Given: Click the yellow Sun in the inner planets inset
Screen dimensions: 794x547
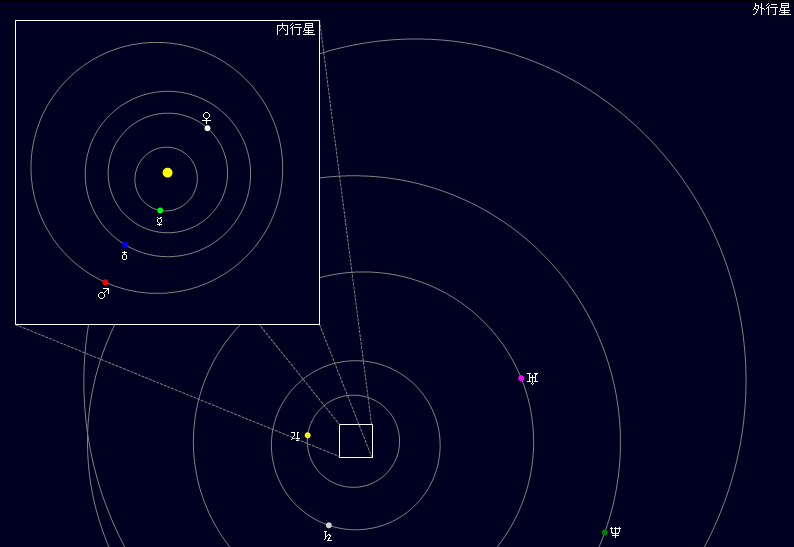Looking at the screenshot, I should point(168,173).
